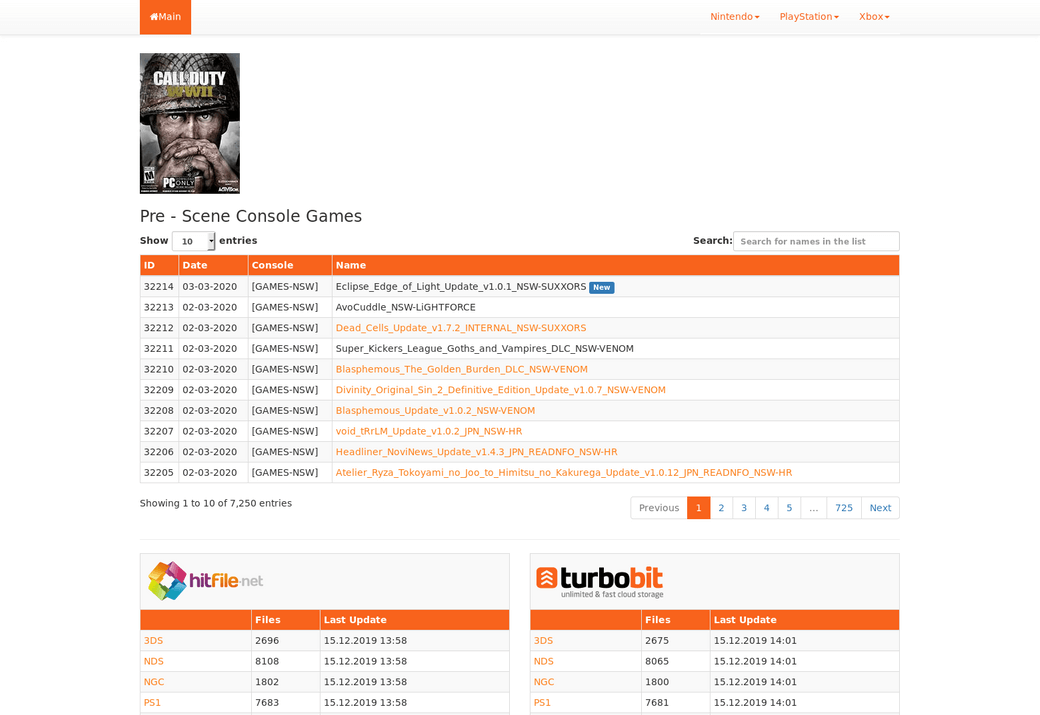Expand the Xbox menu

(874, 17)
